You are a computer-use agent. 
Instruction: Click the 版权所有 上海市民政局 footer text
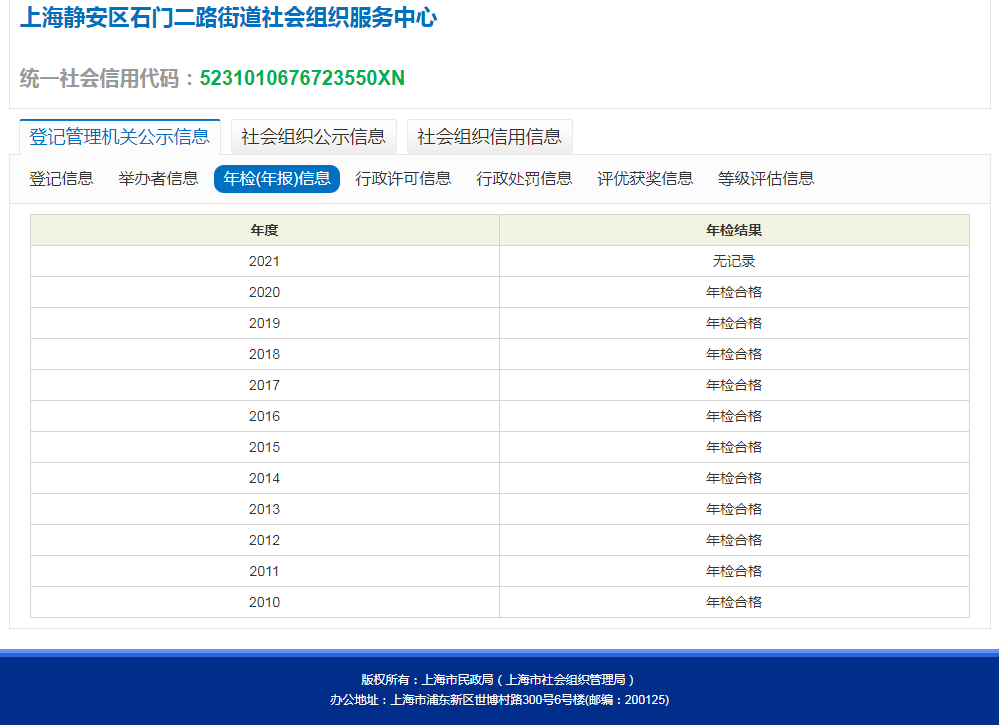point(498,679)
